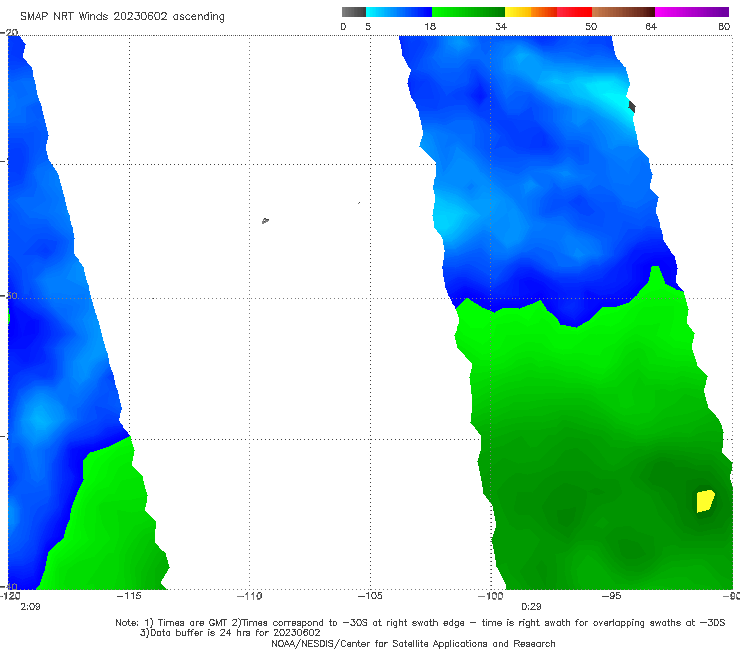This screenshot has height=650, width=740.
Task: Click the small island outline near -110 longitude
Action: pyautogui.click(x=265, y=220)
